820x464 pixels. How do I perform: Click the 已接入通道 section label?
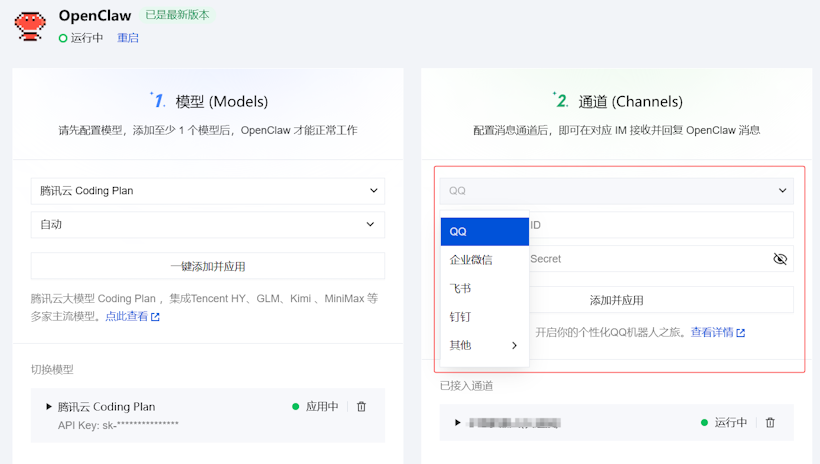pos(466,386)
